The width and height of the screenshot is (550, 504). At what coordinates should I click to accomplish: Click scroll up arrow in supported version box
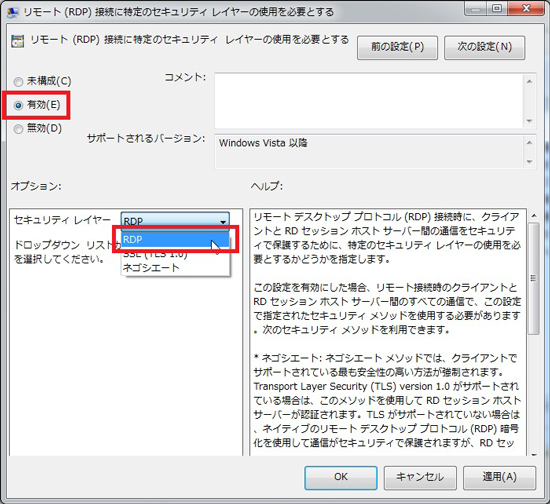(529, 142)
